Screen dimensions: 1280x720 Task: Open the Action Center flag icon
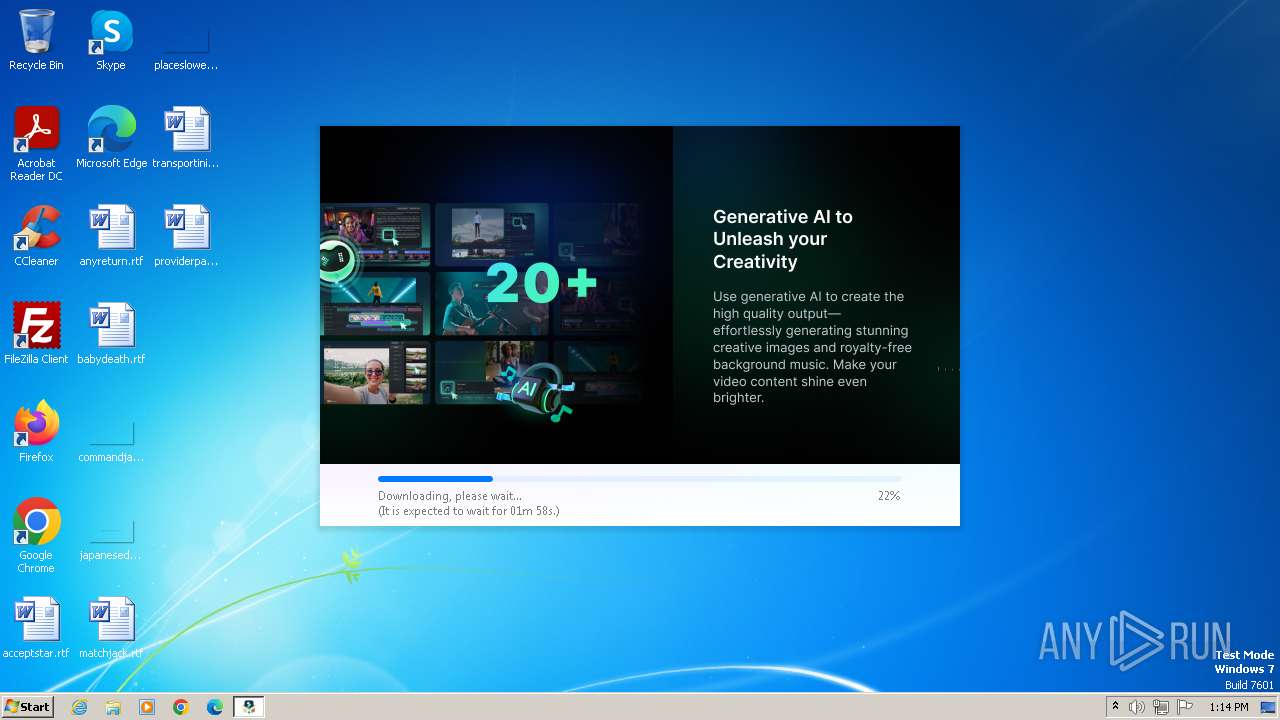(x=1185, y=707)
